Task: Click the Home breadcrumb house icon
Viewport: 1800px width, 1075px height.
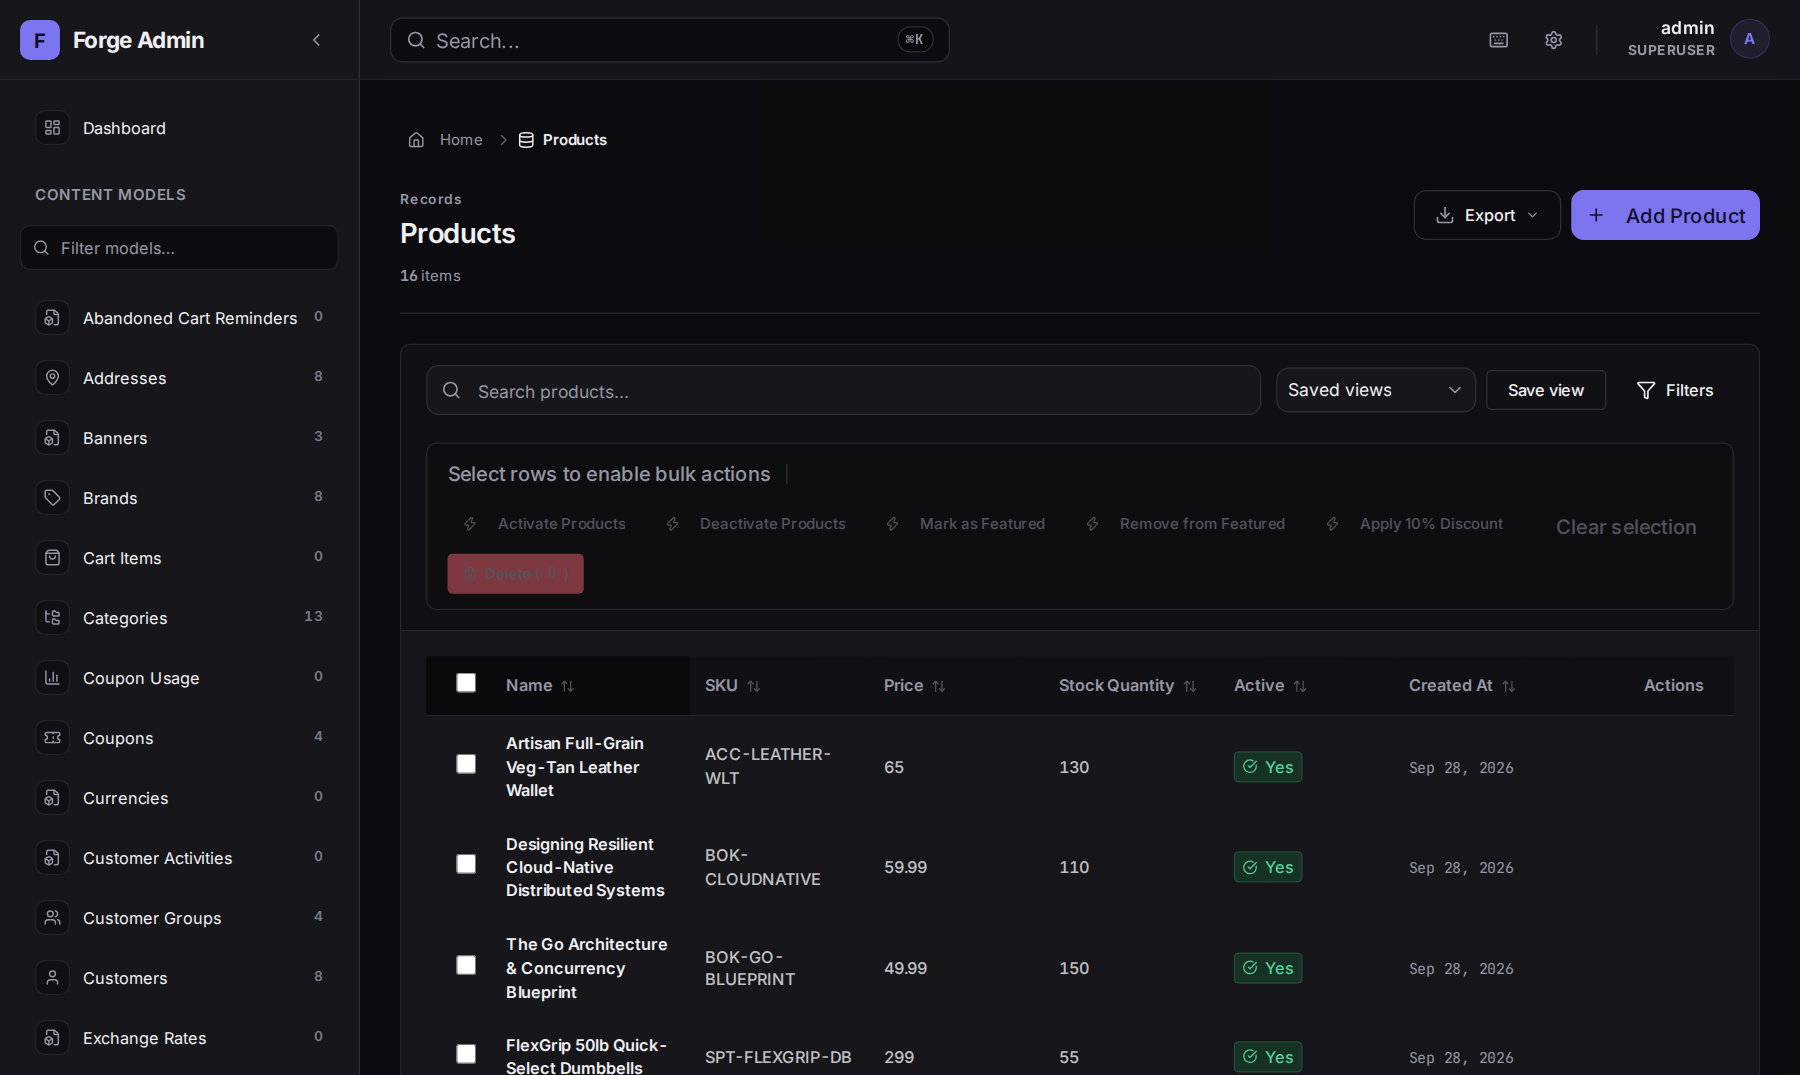Action: tap(416, 140)
